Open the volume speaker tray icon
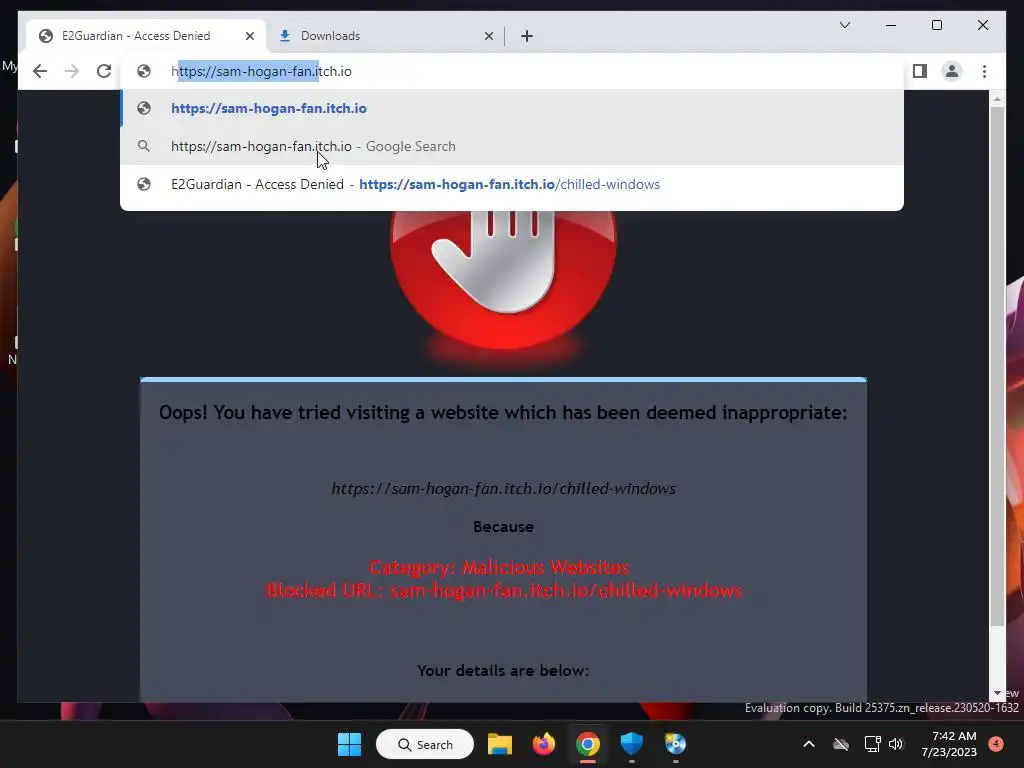The image size is (1024, 768). tap(896, 744)
